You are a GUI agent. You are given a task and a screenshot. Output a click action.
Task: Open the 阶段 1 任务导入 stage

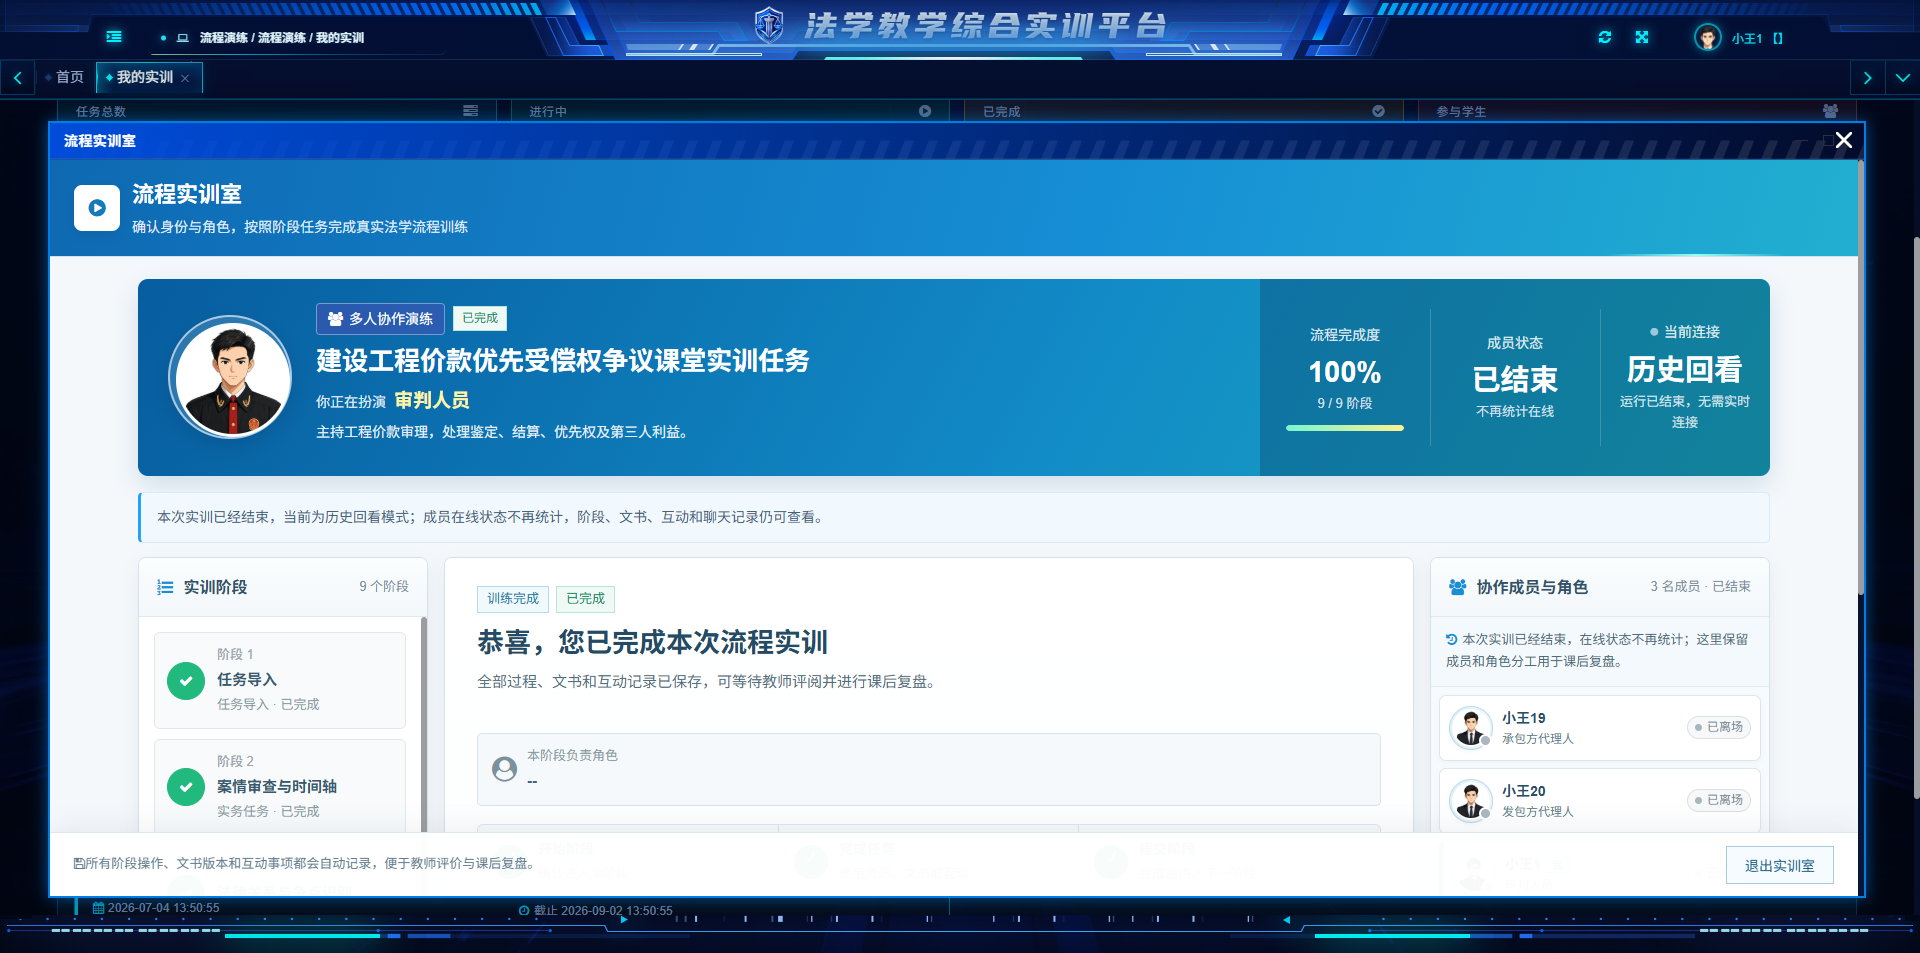pyautogui.click(x=280, y=680)
